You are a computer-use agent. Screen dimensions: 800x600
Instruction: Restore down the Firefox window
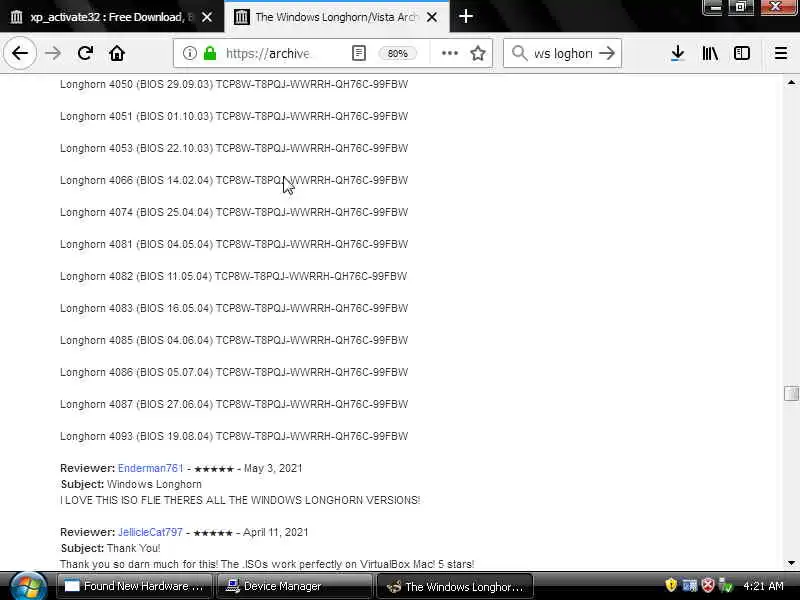[x=741, y=7]
